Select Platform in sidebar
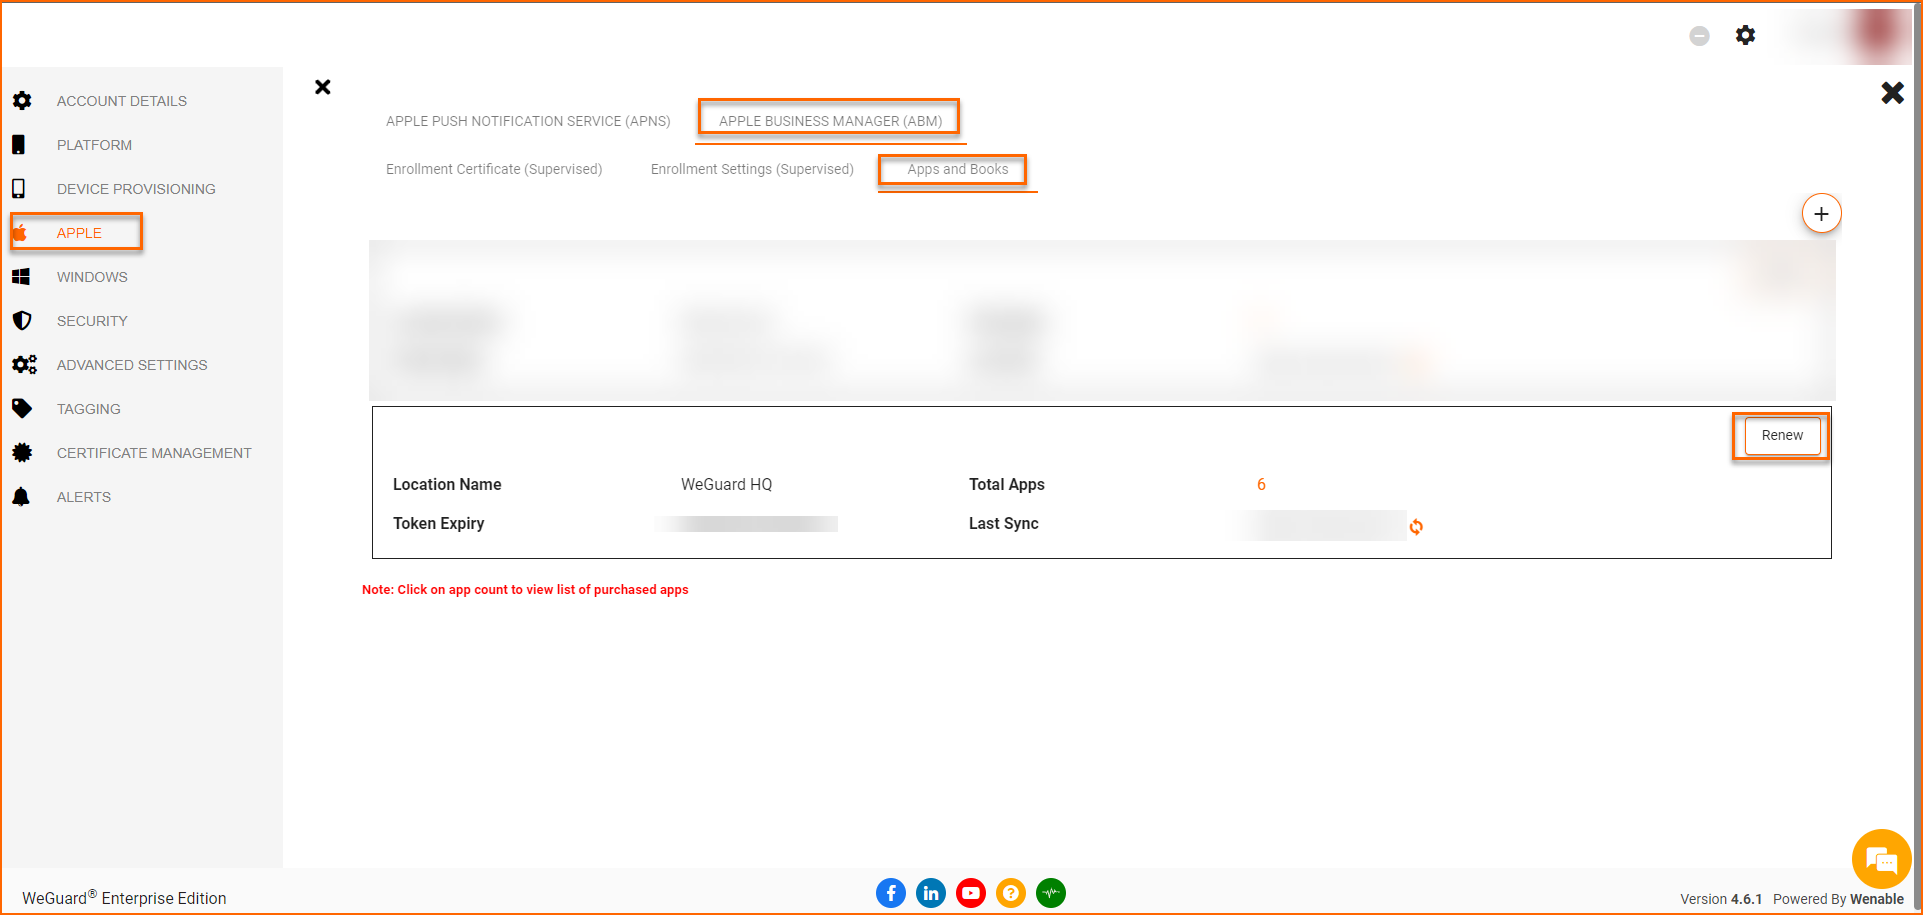This screenshot has height=915, width=1923. point(94,145)
